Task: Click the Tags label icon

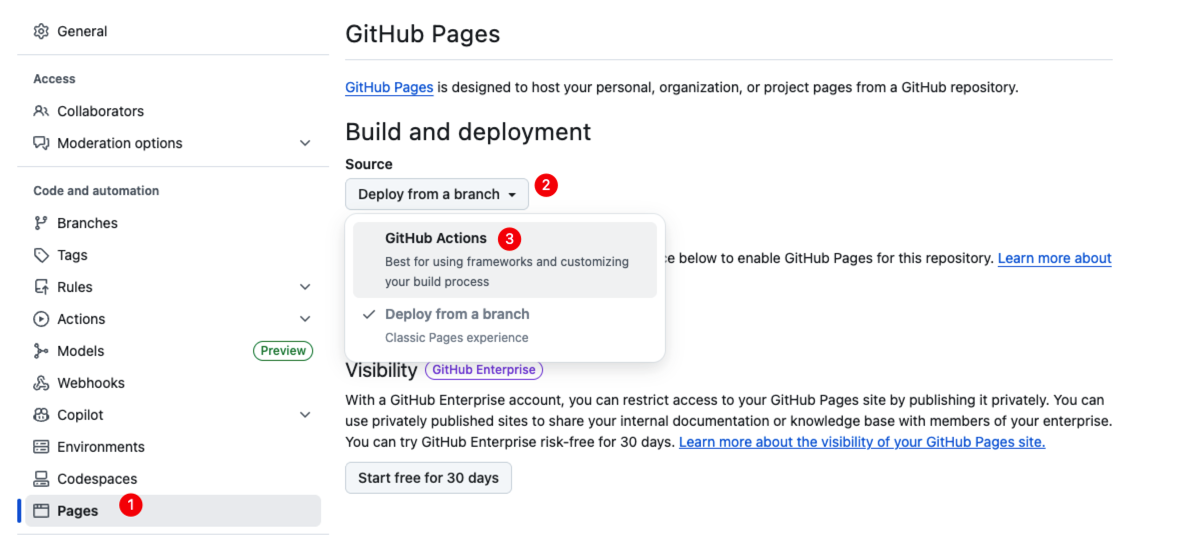Action: 41,255
